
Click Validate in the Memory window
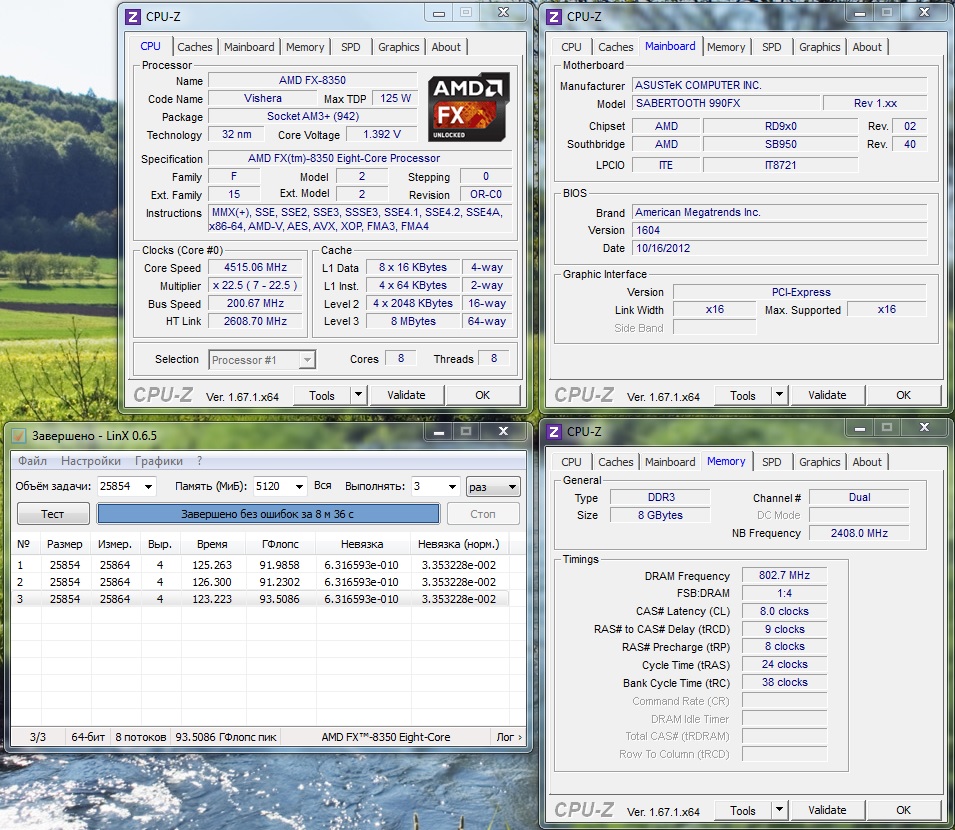click(827, 810)
